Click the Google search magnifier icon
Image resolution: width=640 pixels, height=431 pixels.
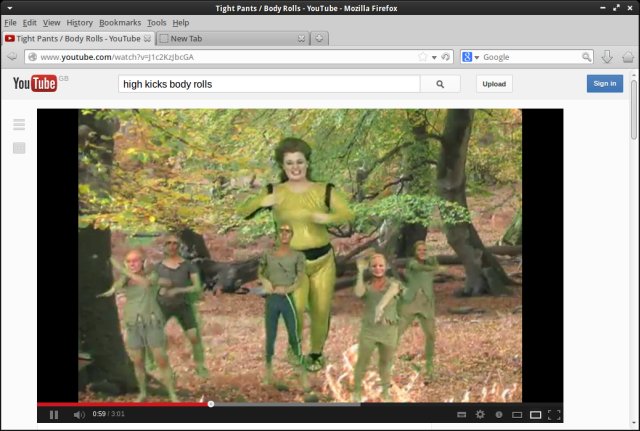(586, 57)
